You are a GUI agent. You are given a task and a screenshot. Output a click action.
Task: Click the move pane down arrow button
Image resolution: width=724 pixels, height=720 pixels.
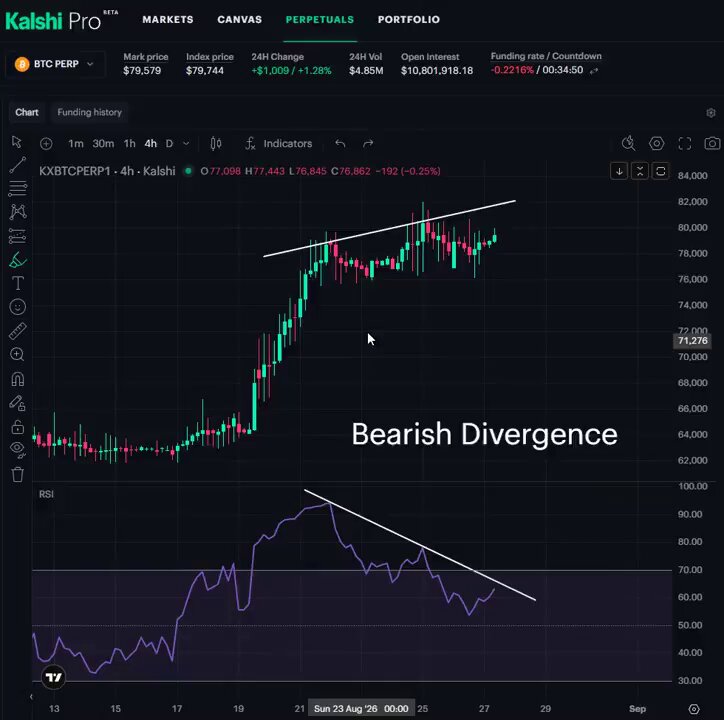pos(619,171)
